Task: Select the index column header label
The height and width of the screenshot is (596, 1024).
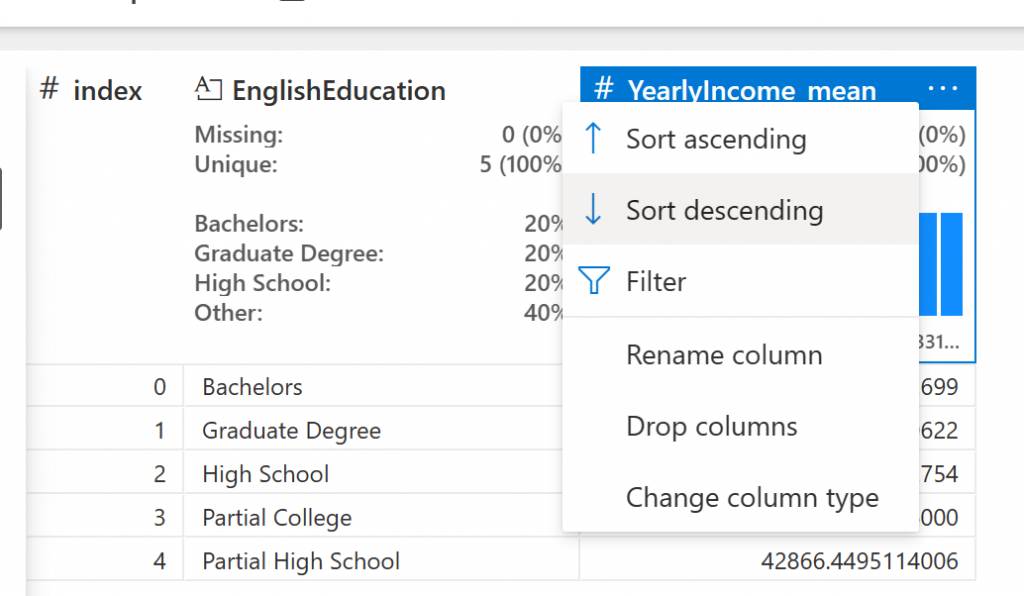Action: [x=108, y=91]
